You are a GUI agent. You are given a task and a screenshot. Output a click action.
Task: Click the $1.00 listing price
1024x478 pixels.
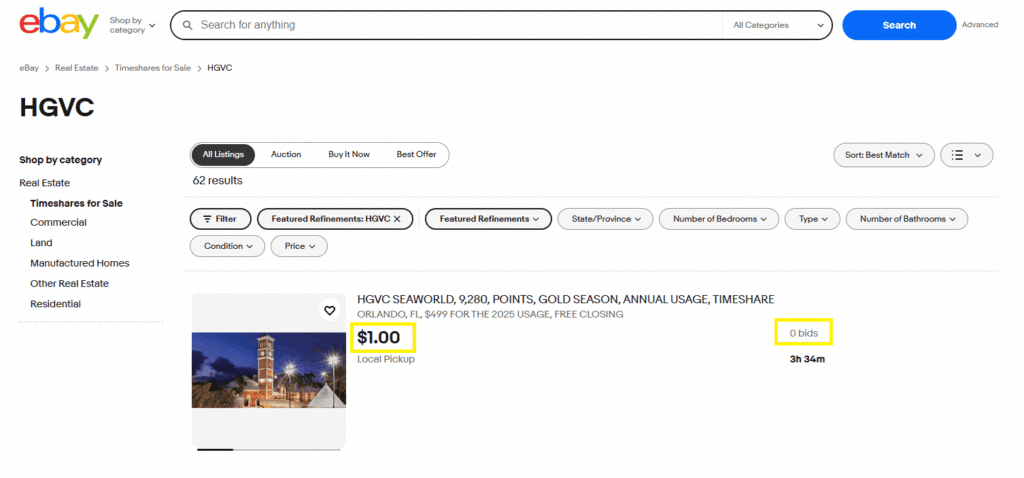coord(379,338)
